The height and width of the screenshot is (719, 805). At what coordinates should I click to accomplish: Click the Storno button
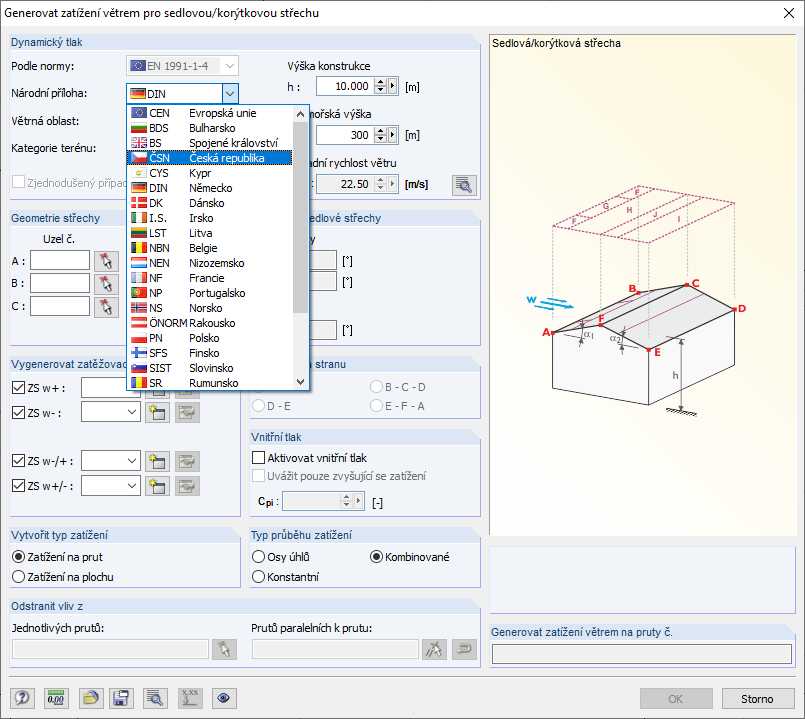[x=757, y=698]
